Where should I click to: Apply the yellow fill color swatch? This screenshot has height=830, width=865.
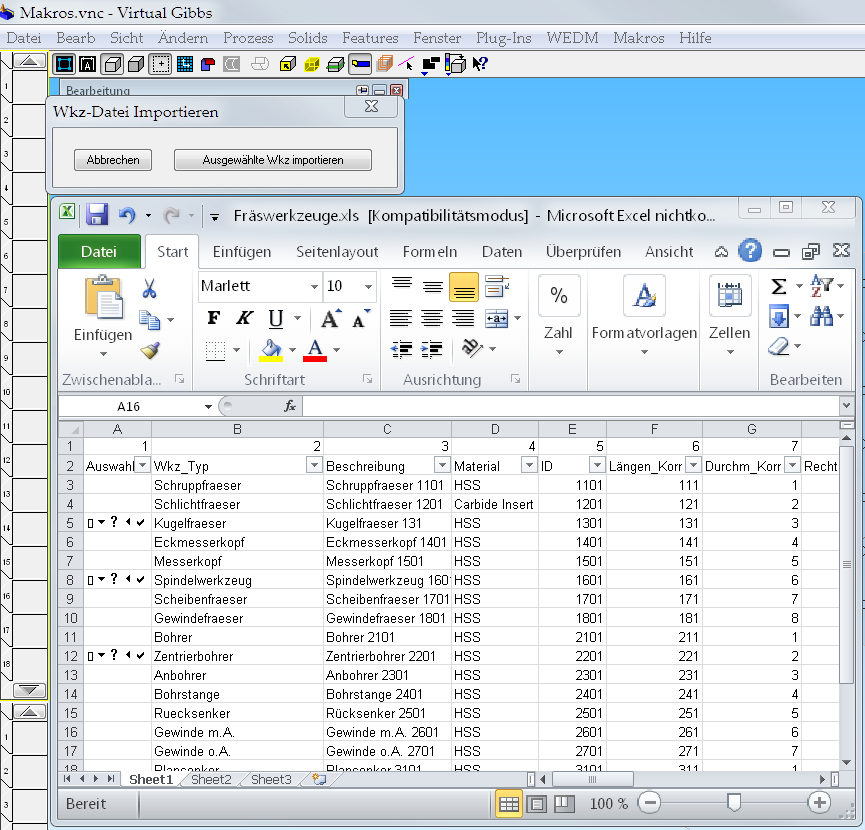(x=271, y=350)
